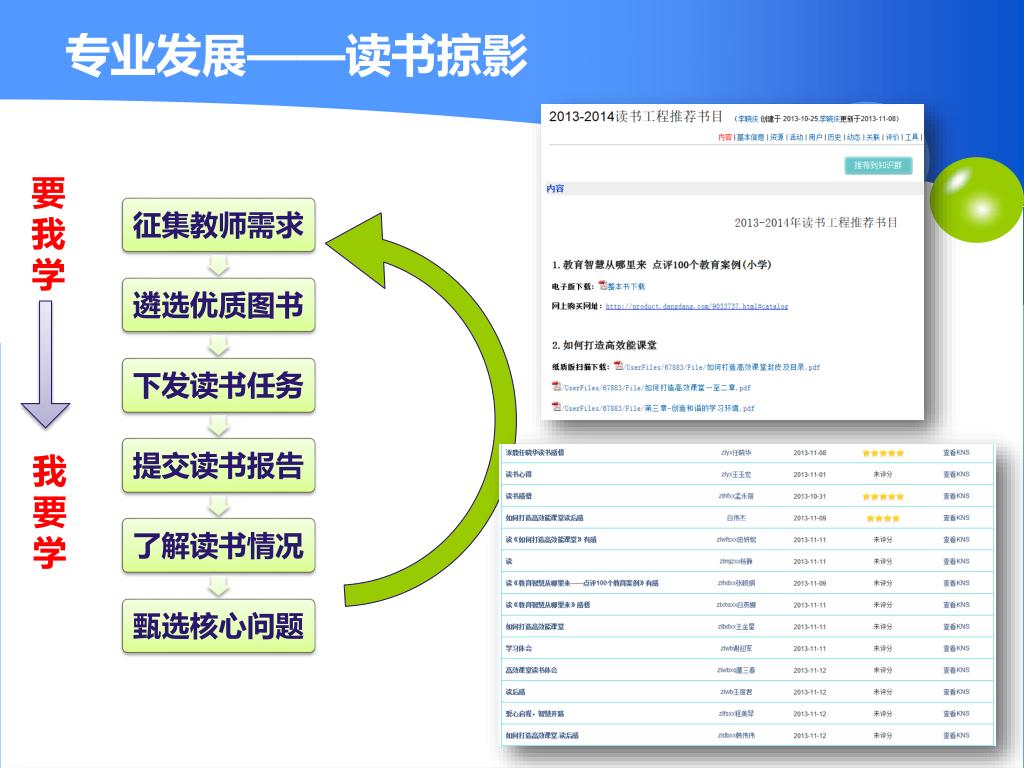Open the report about 点评100个教育案例 有感
Viewport: 1024px width, 768px height.
tap(582, 583)
